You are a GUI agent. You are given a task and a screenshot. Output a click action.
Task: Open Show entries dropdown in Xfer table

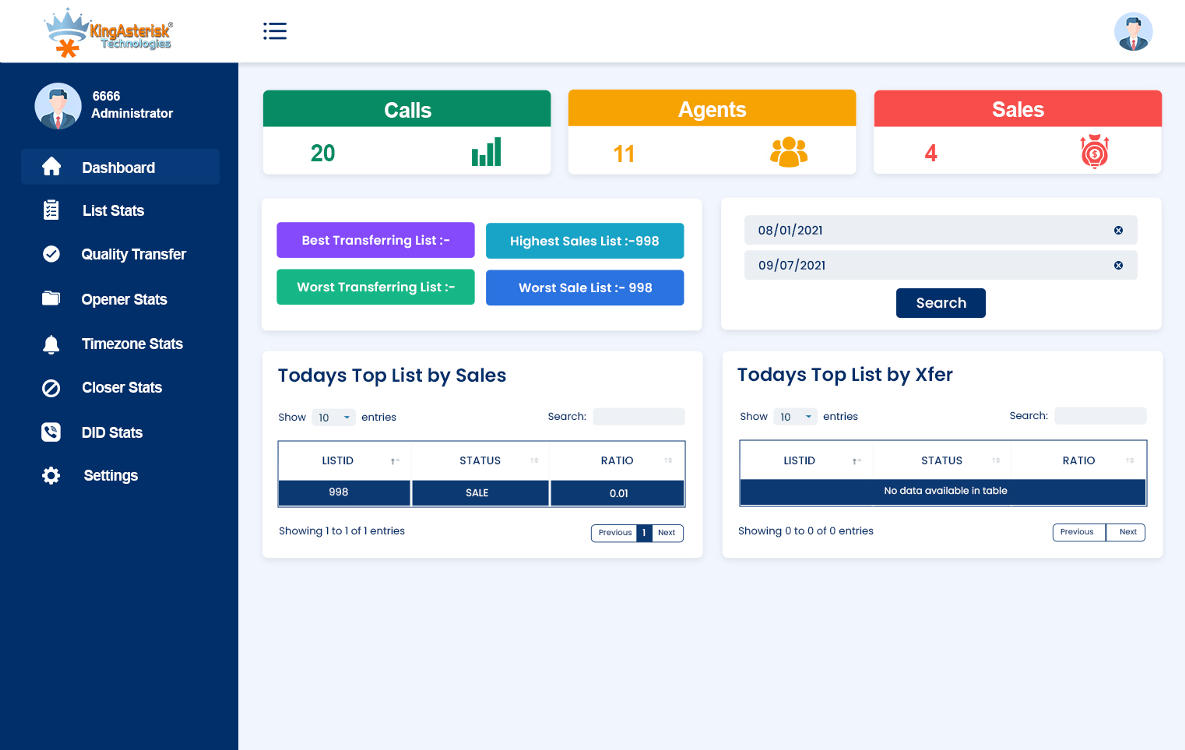coord(795,417)
